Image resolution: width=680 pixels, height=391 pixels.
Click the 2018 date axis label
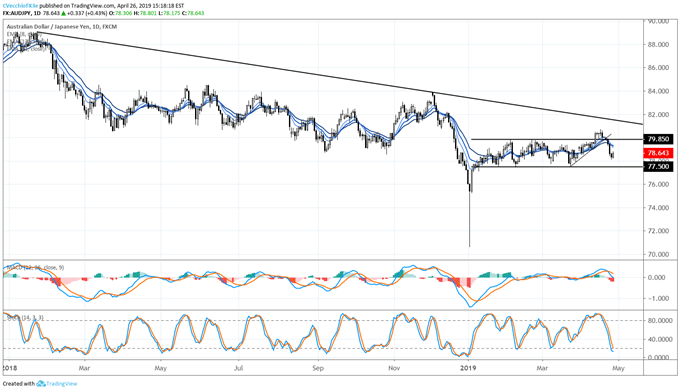click(x=9, y=368)
